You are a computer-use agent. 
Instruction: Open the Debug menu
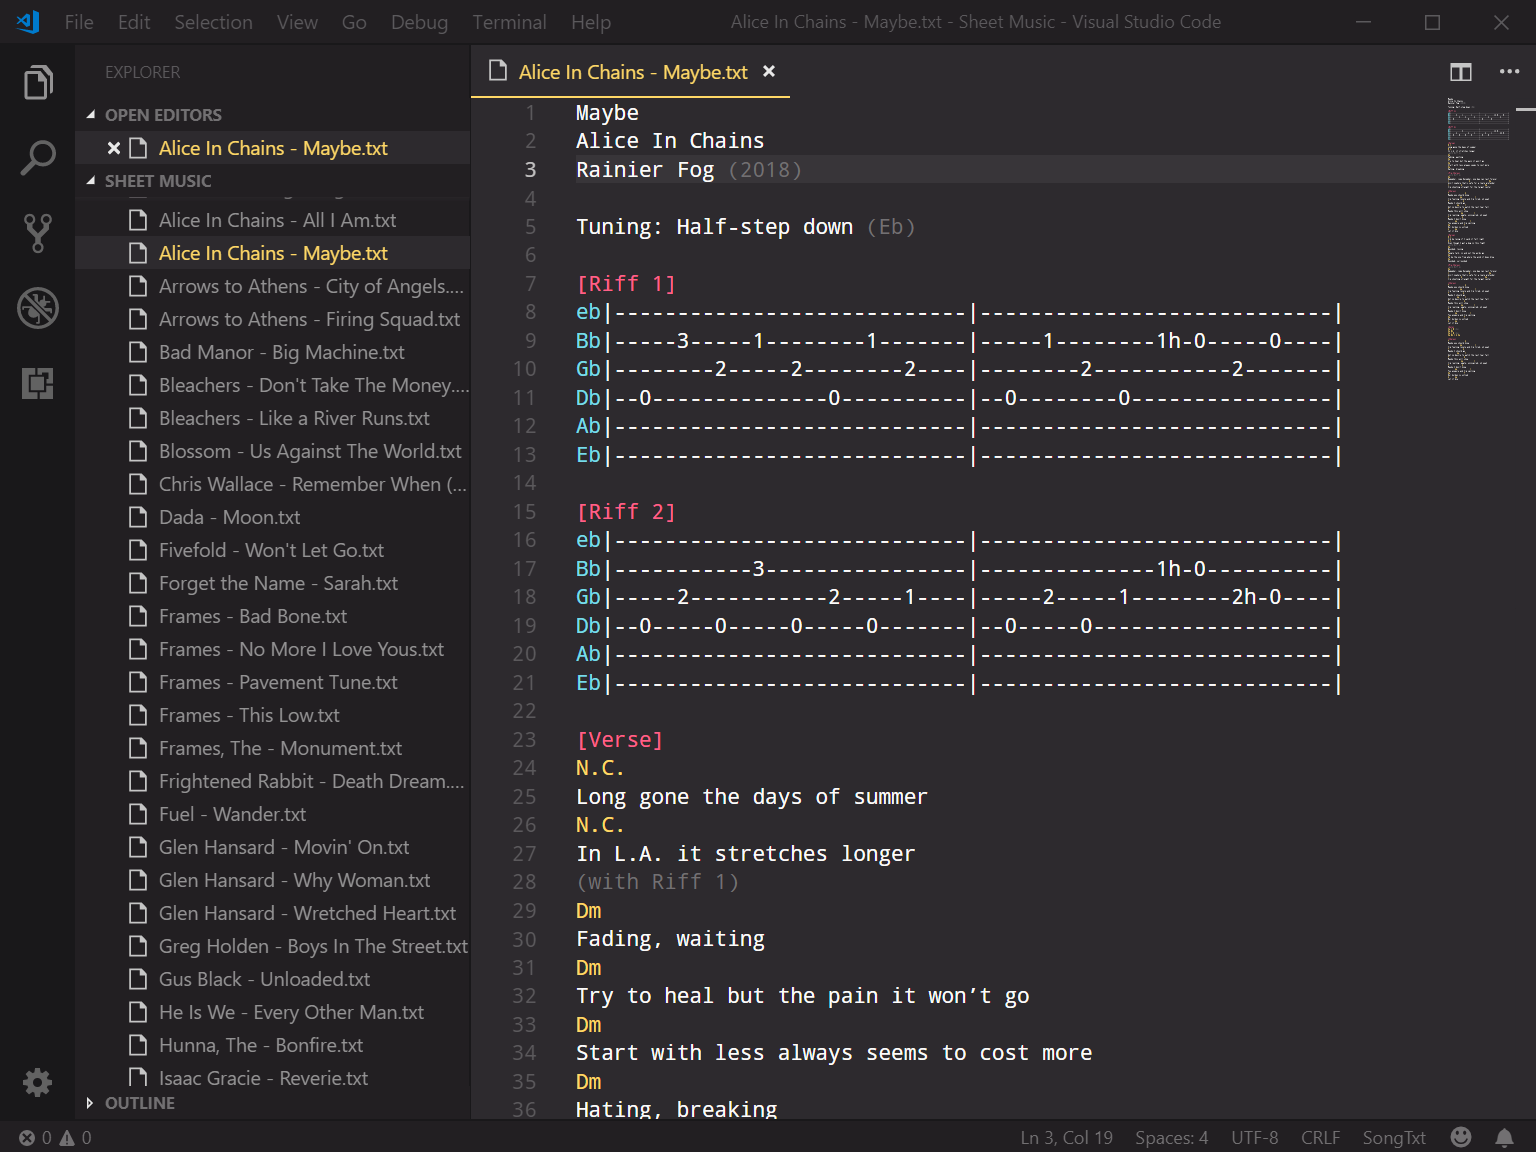tap(419, 22)
